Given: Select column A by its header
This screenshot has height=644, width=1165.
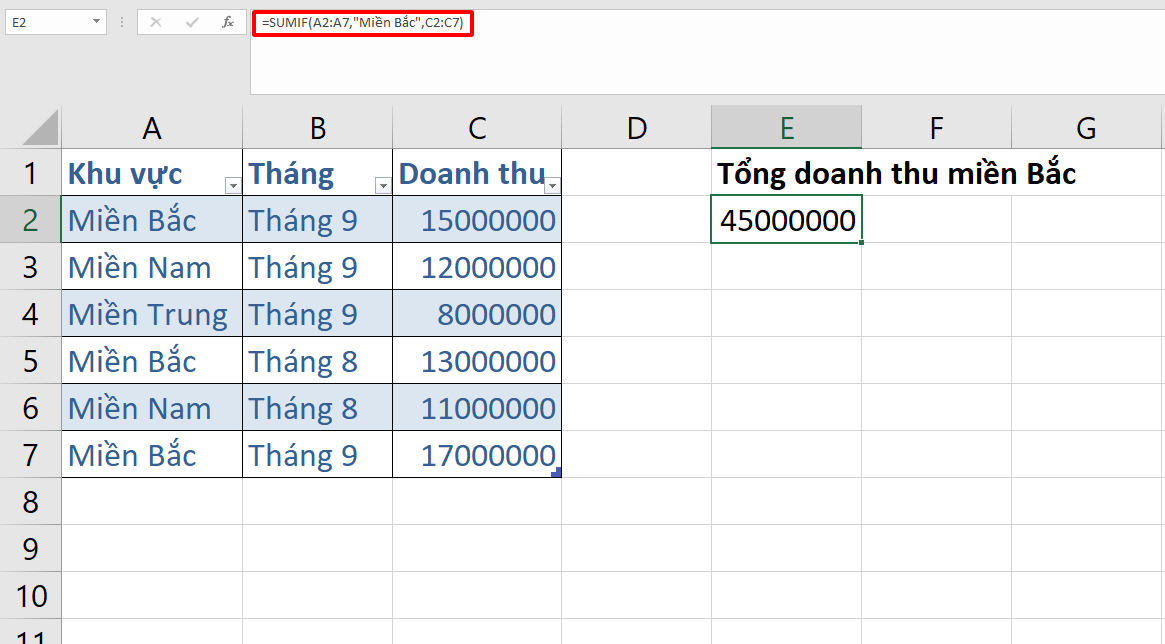Looking at the screenshot, I should pos(151,128).
